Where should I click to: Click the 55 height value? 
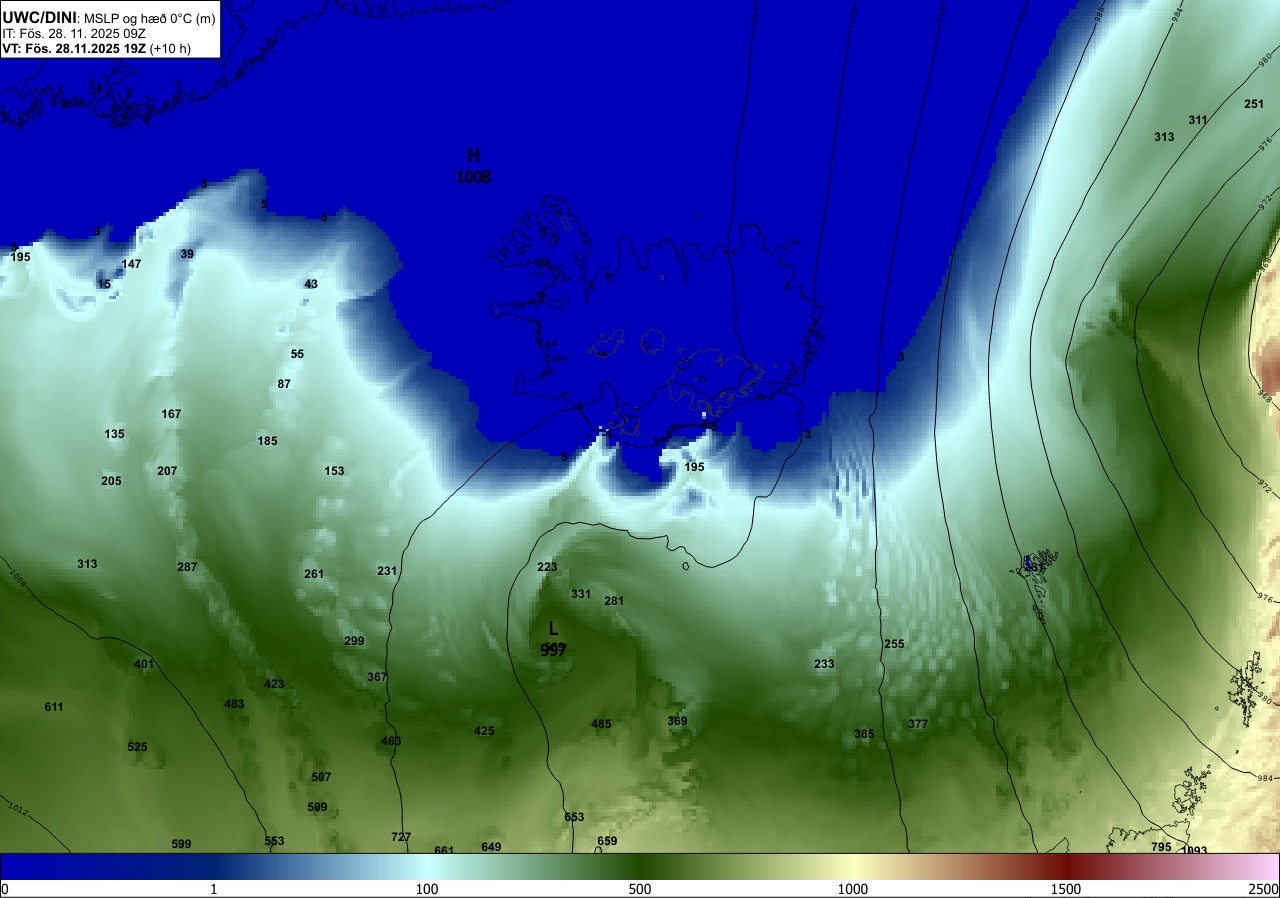click(297, 354)
